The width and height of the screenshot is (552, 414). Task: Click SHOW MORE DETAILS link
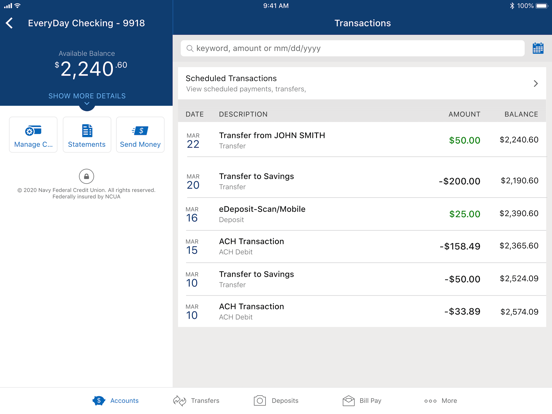click(x=87, y=96)
